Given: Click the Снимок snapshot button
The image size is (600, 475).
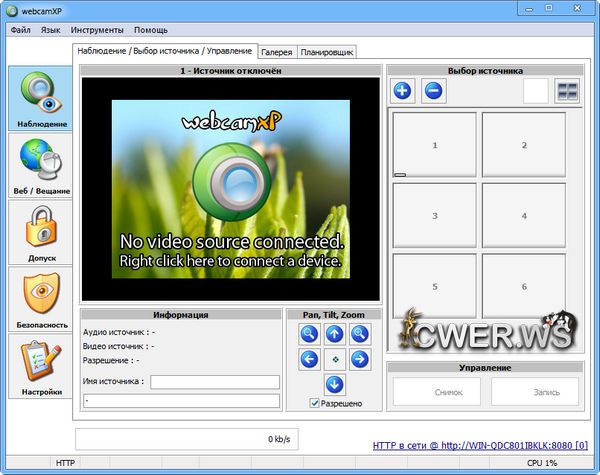Looking at the screenshot, I should tap(436, 392).
